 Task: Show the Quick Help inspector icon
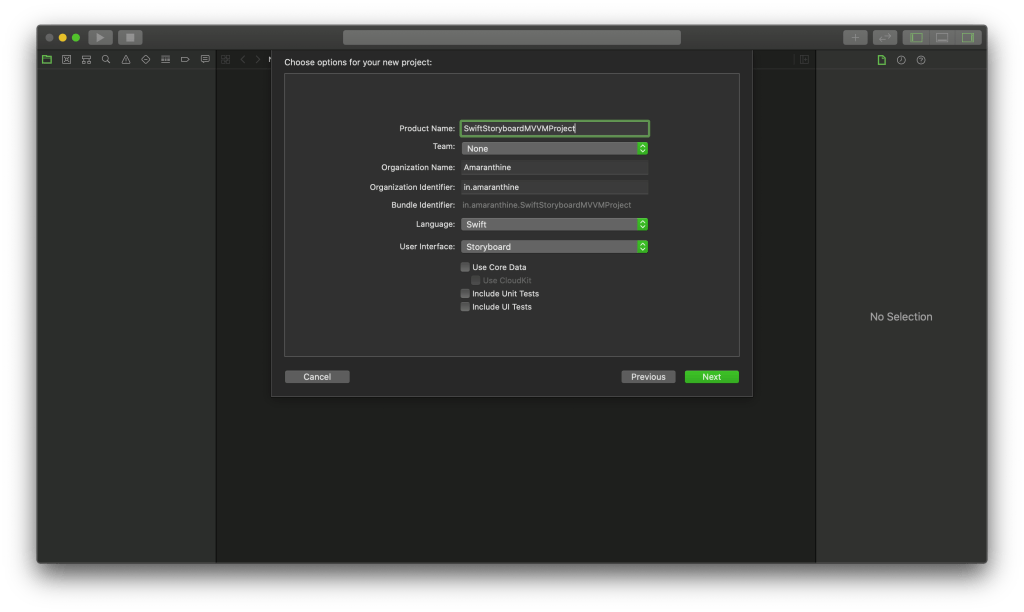(921, 60)
